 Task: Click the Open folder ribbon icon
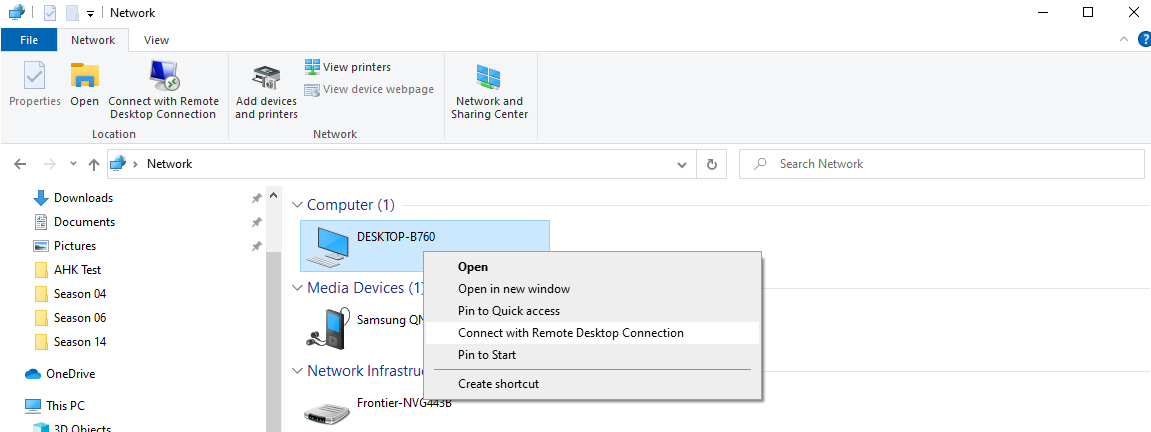[x=84, y=76]
